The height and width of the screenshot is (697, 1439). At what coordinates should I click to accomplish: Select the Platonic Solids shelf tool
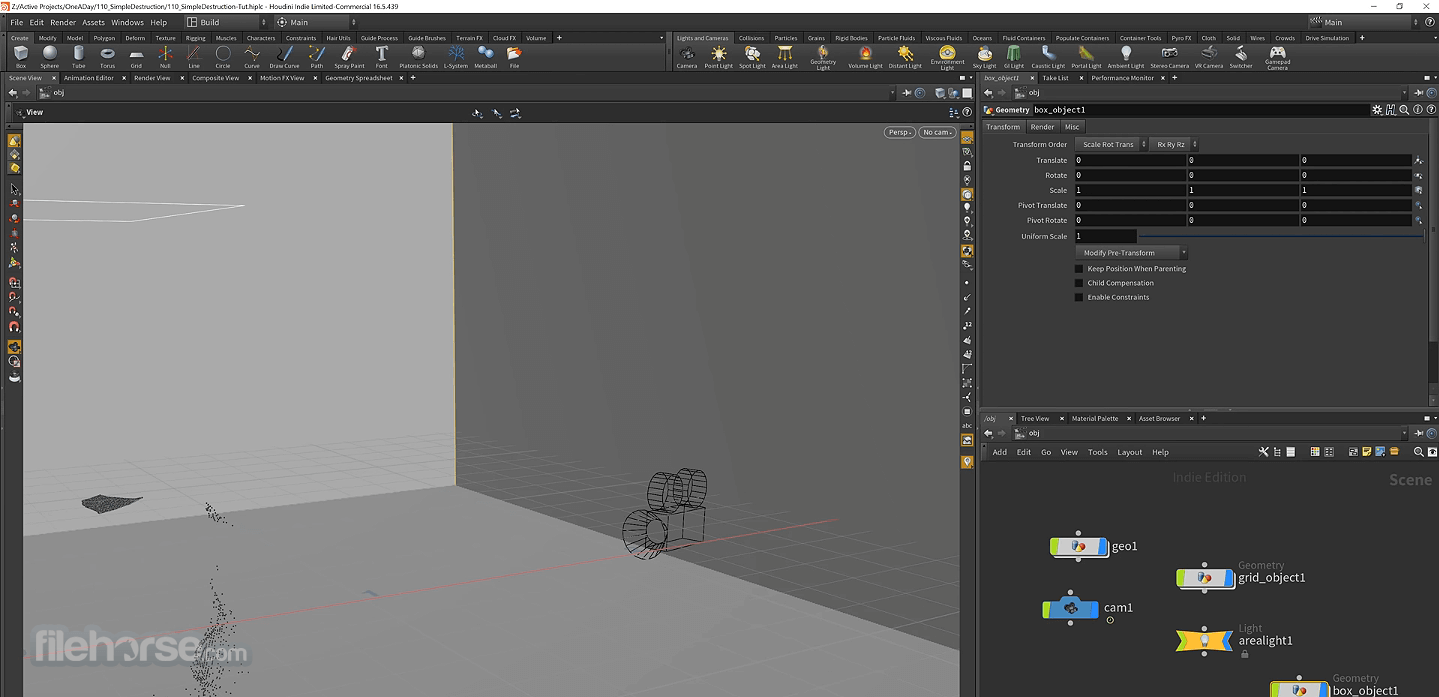tap(419, 56)
